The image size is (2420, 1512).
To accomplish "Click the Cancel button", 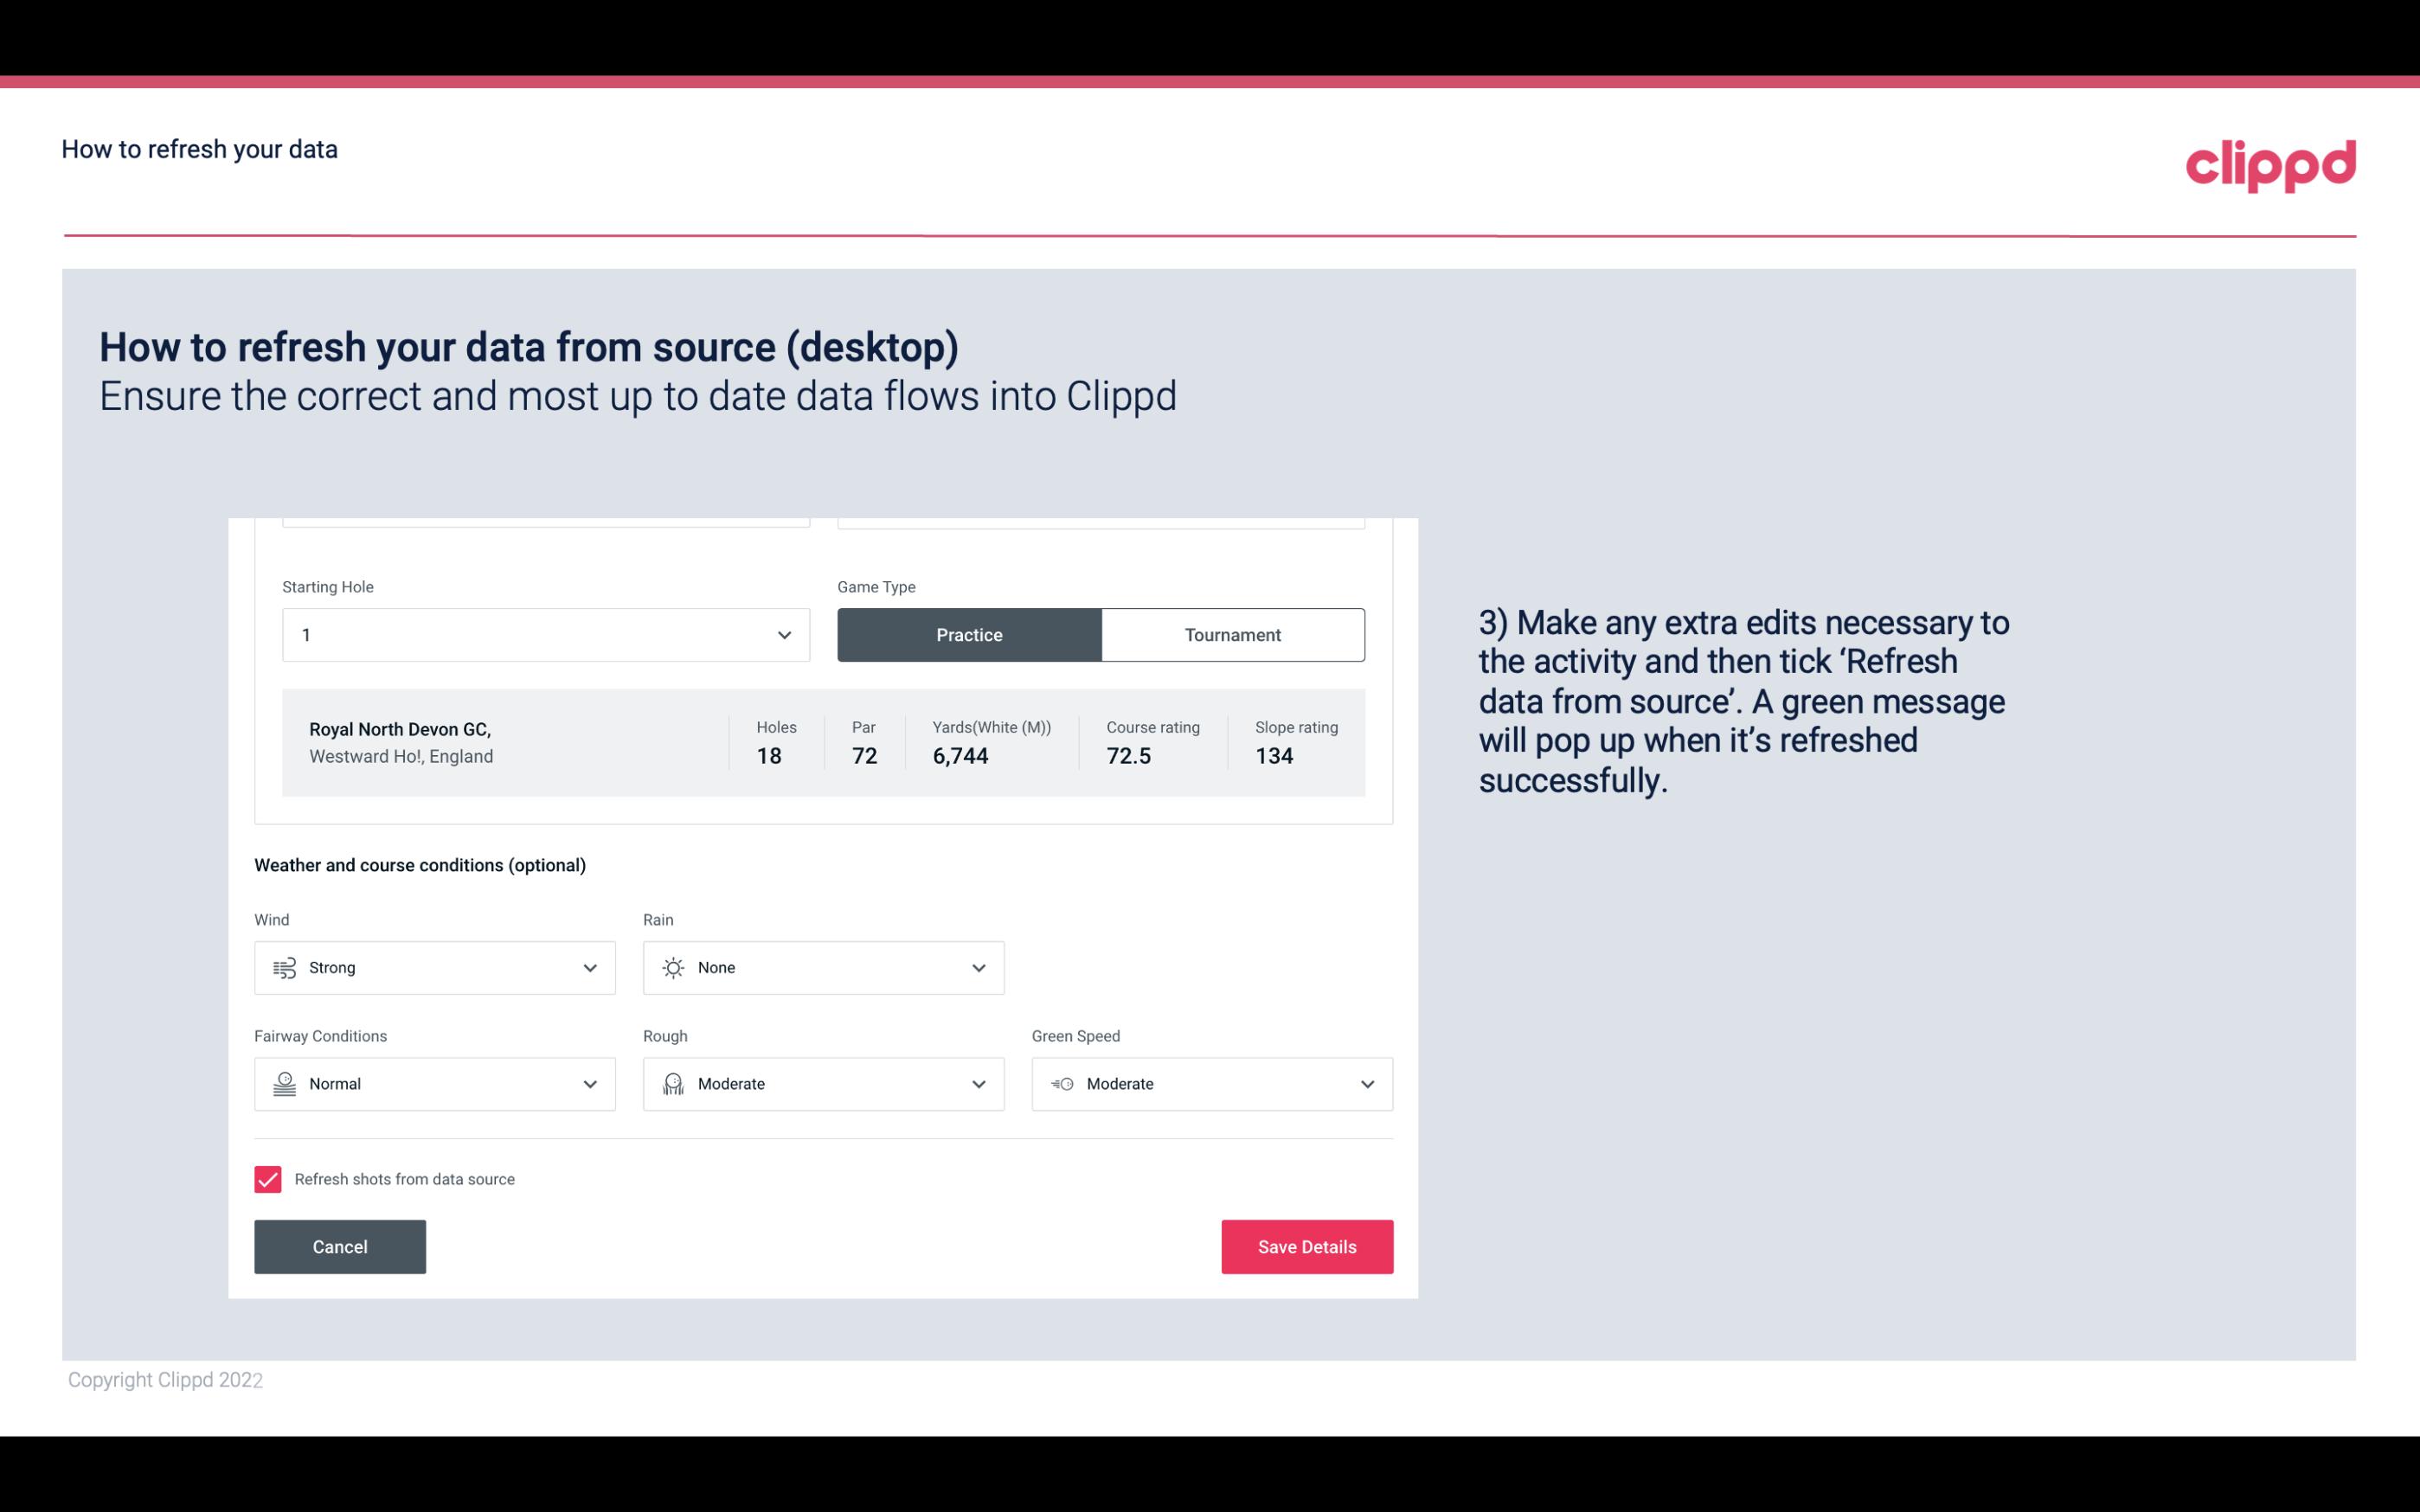I will (x=340, y=1246).
